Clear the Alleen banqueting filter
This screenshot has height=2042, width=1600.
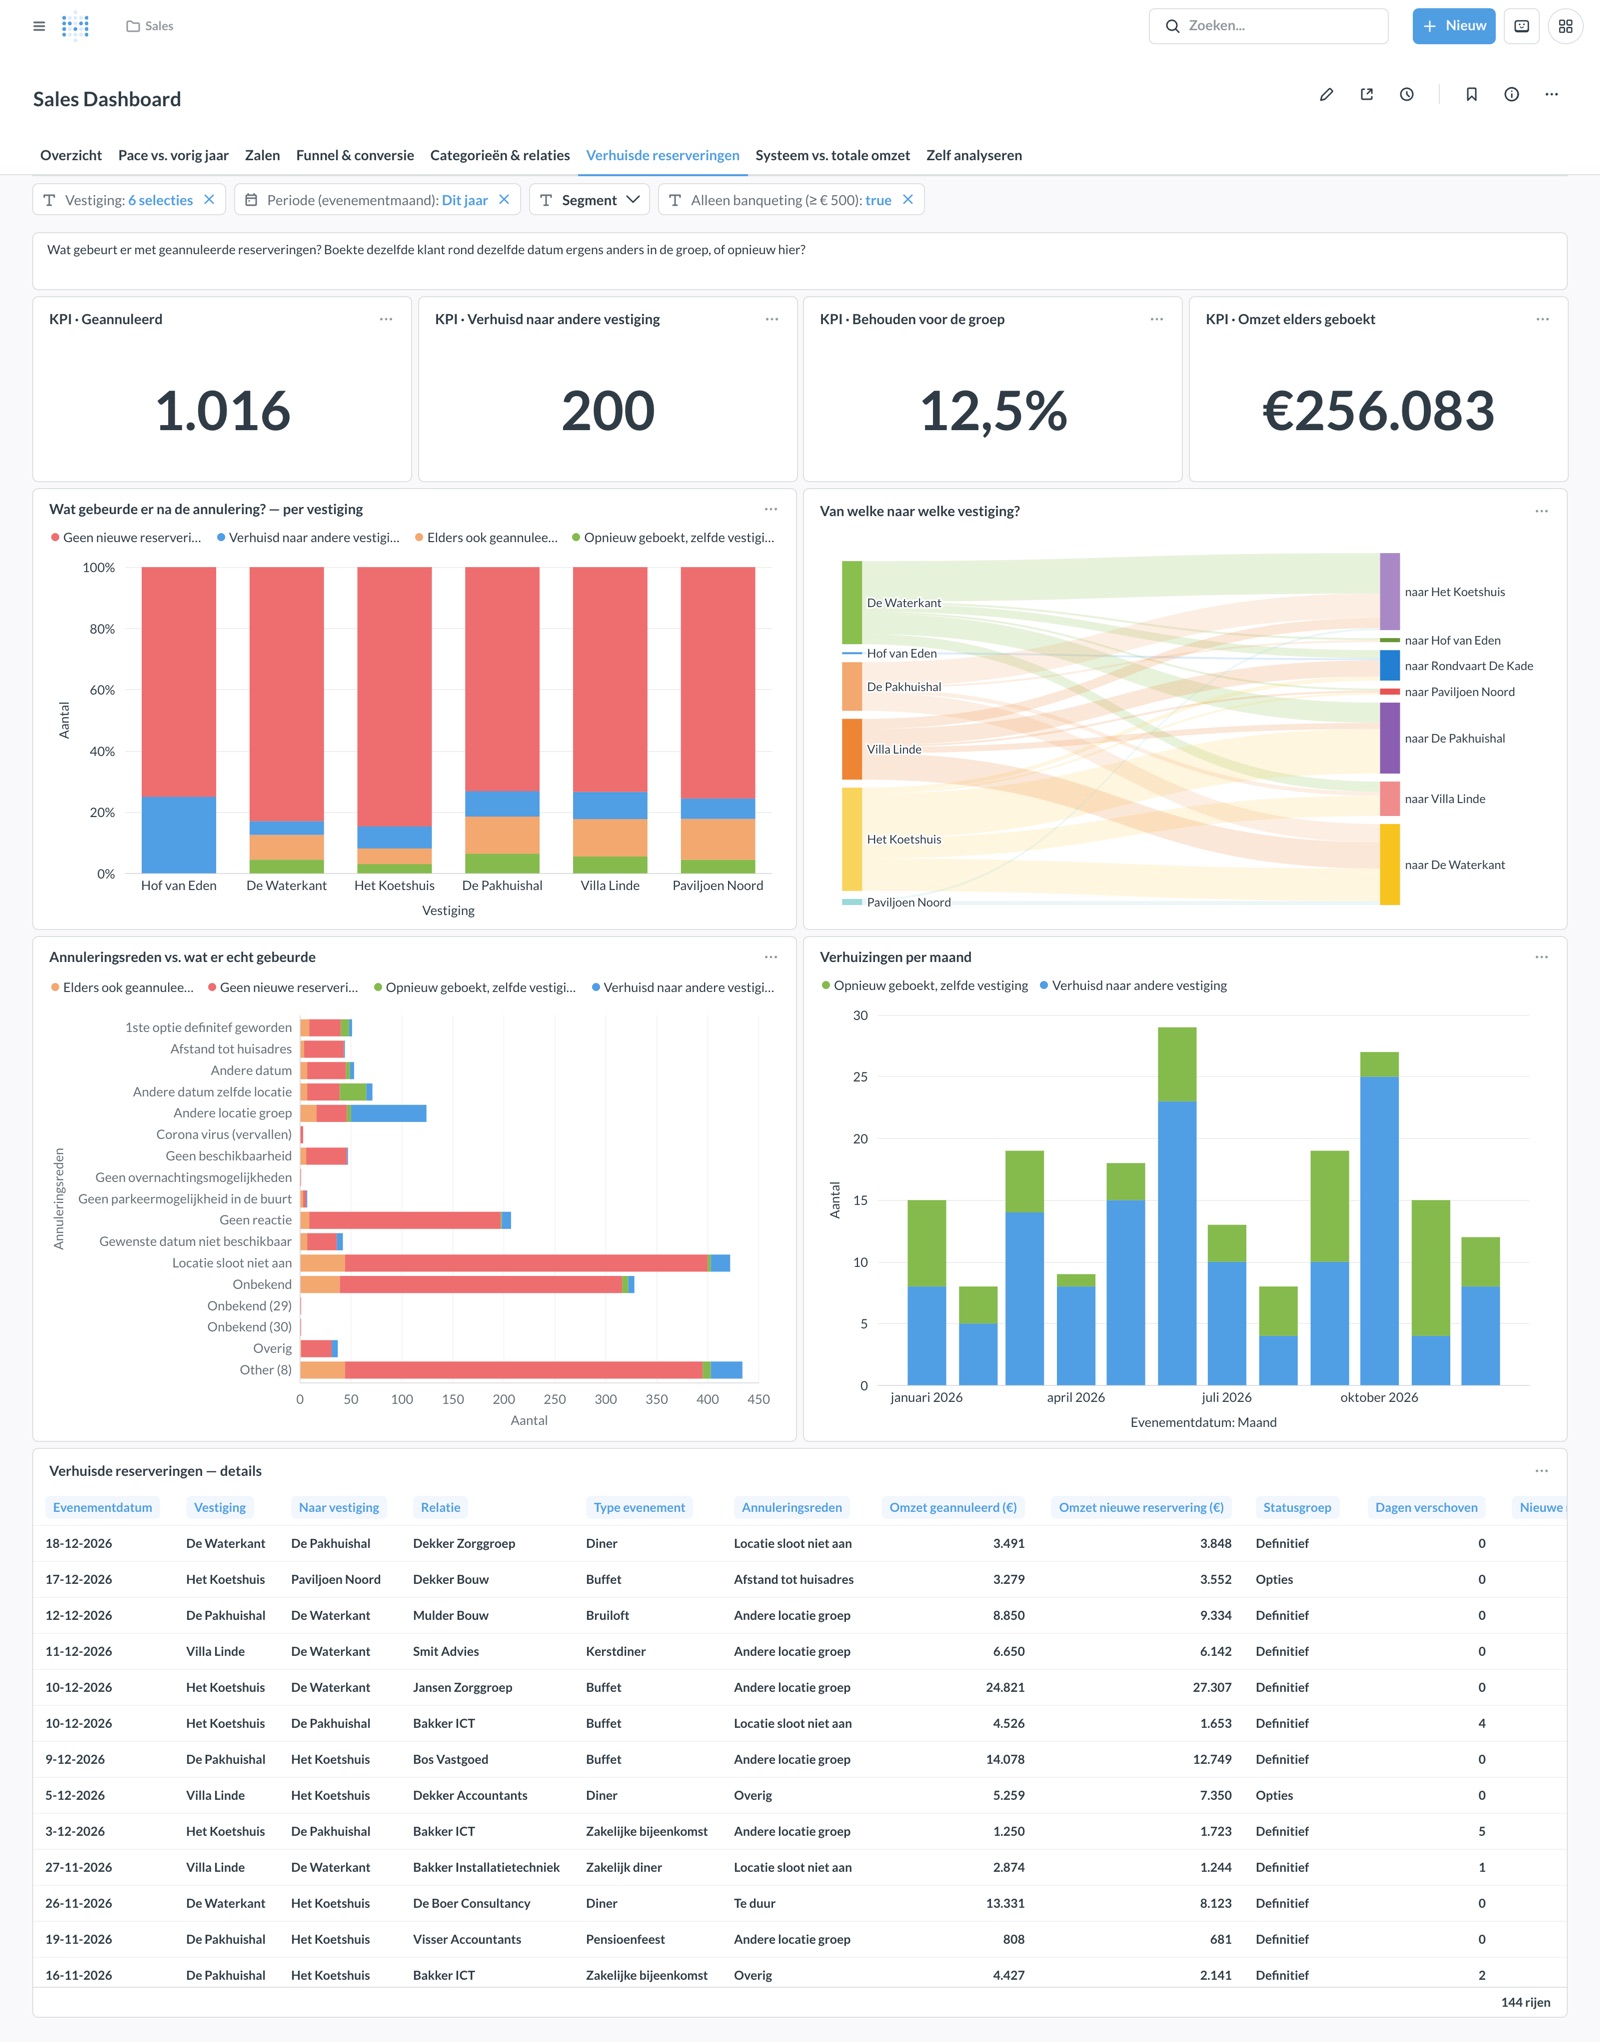coord(908,199)
